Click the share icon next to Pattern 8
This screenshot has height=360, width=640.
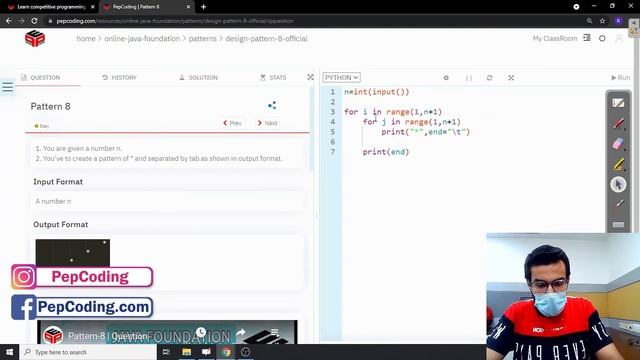tap(272, 106)
